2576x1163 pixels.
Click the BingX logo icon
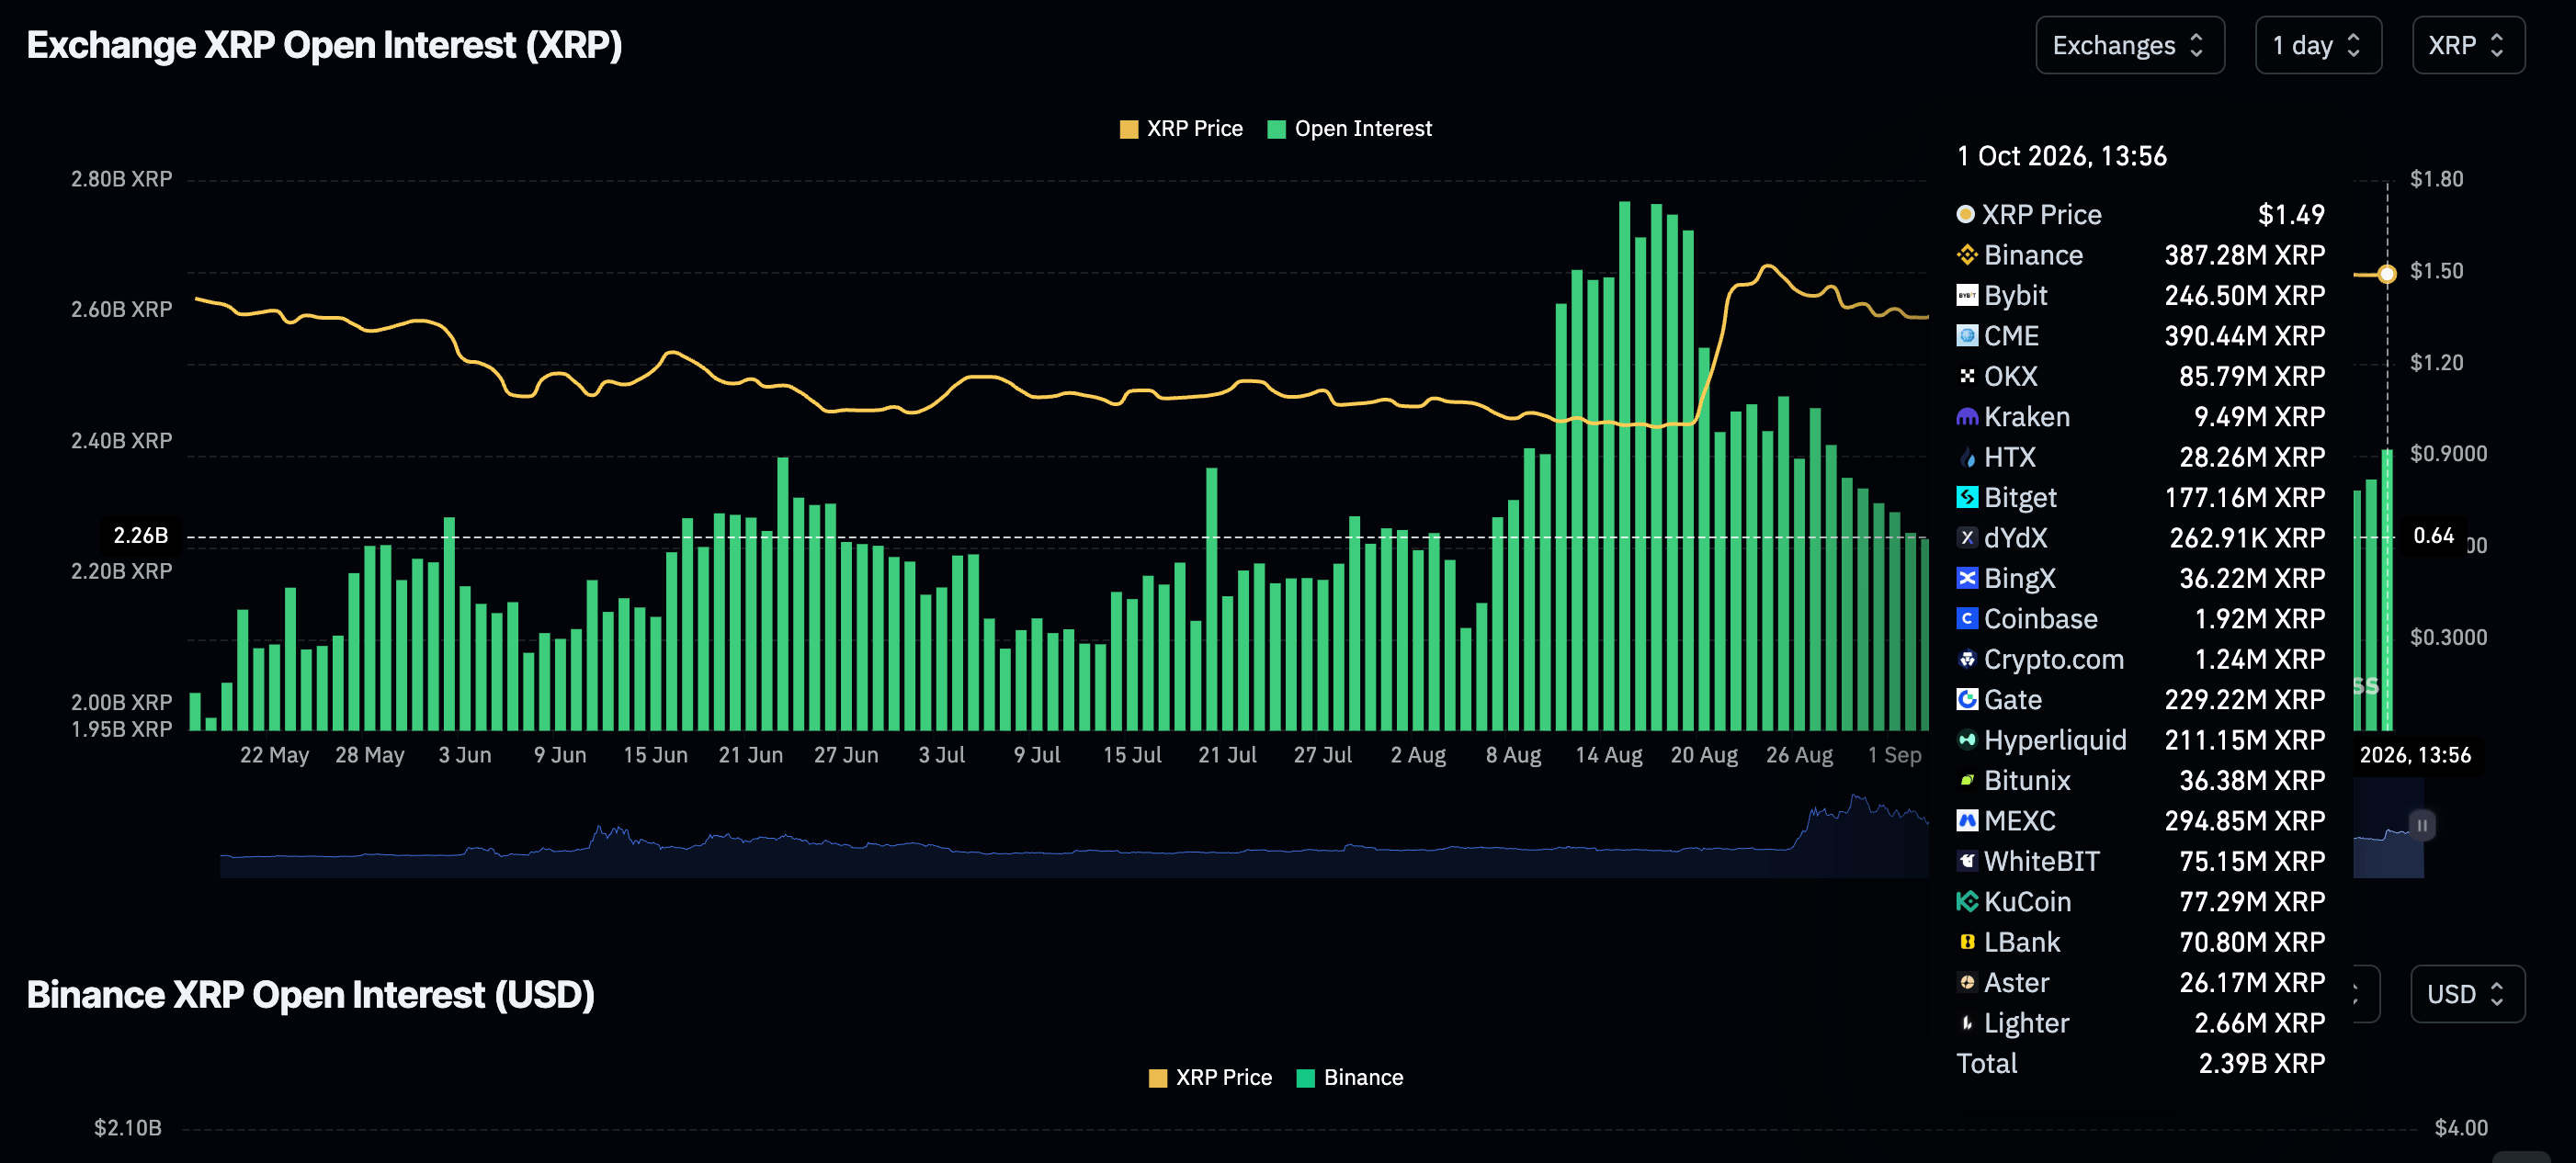tap(1966, 578)
